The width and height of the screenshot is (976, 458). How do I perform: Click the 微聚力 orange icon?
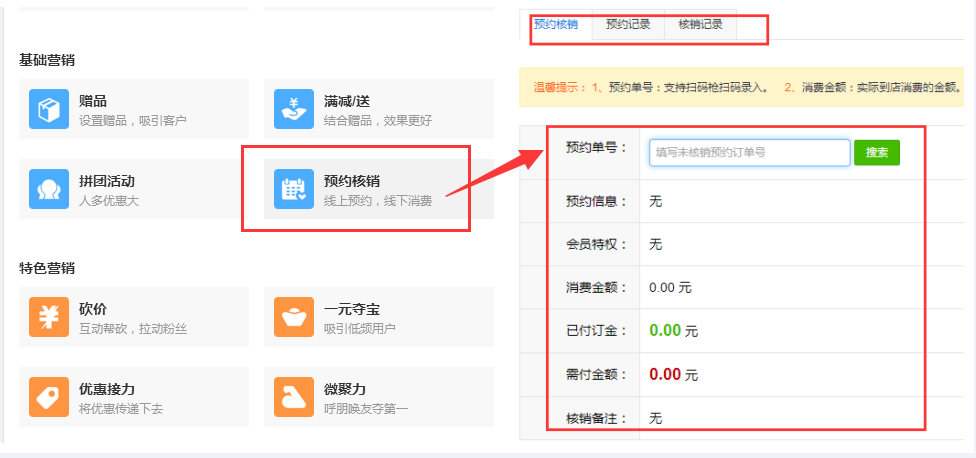tap(294, 397)
